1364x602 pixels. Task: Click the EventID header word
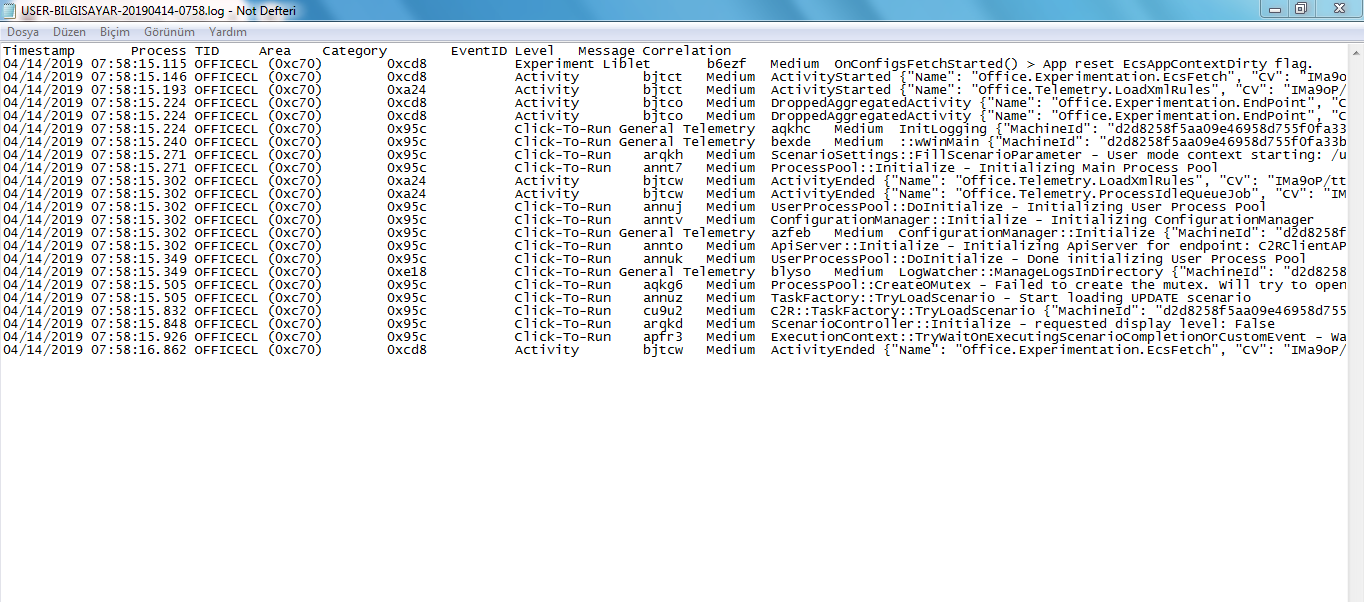coord(479,51)
